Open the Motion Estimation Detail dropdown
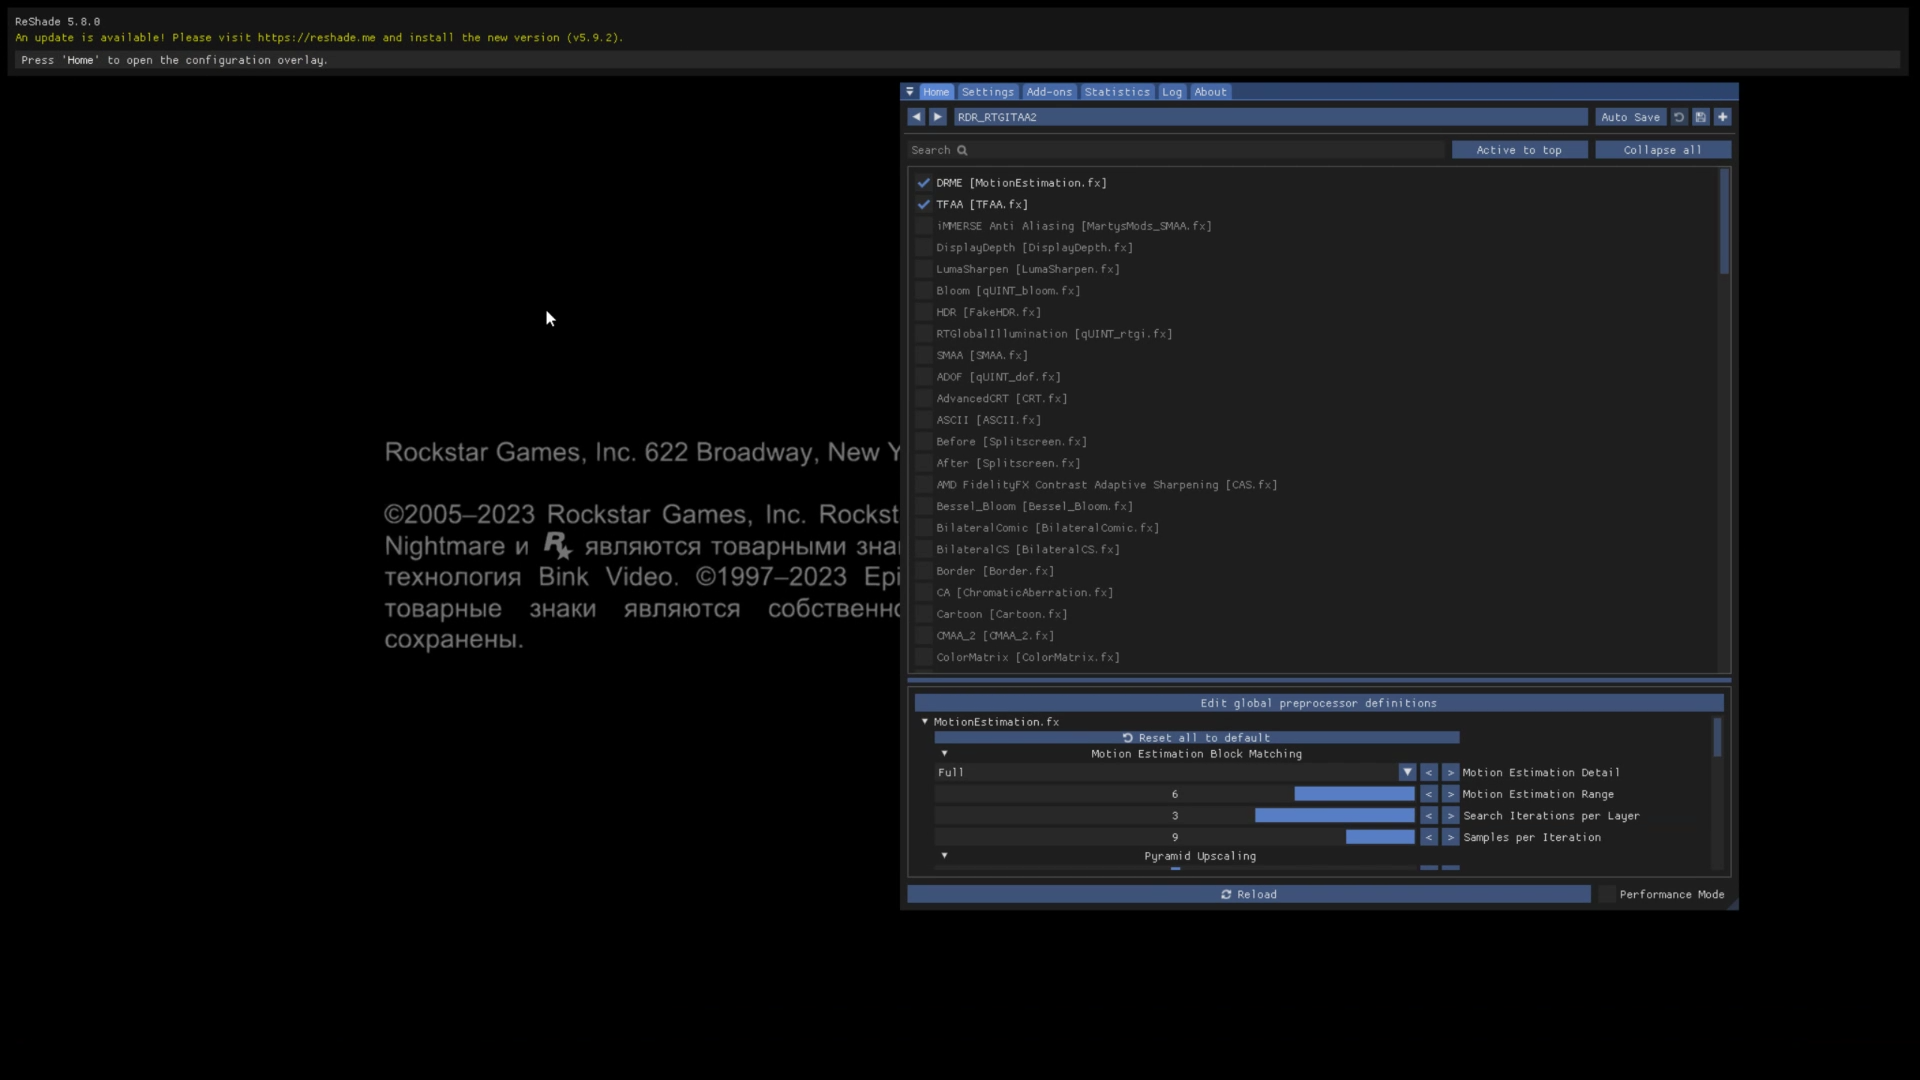The height and width of the screenshot is (1080, 1920). click(x=1407, y=772)
